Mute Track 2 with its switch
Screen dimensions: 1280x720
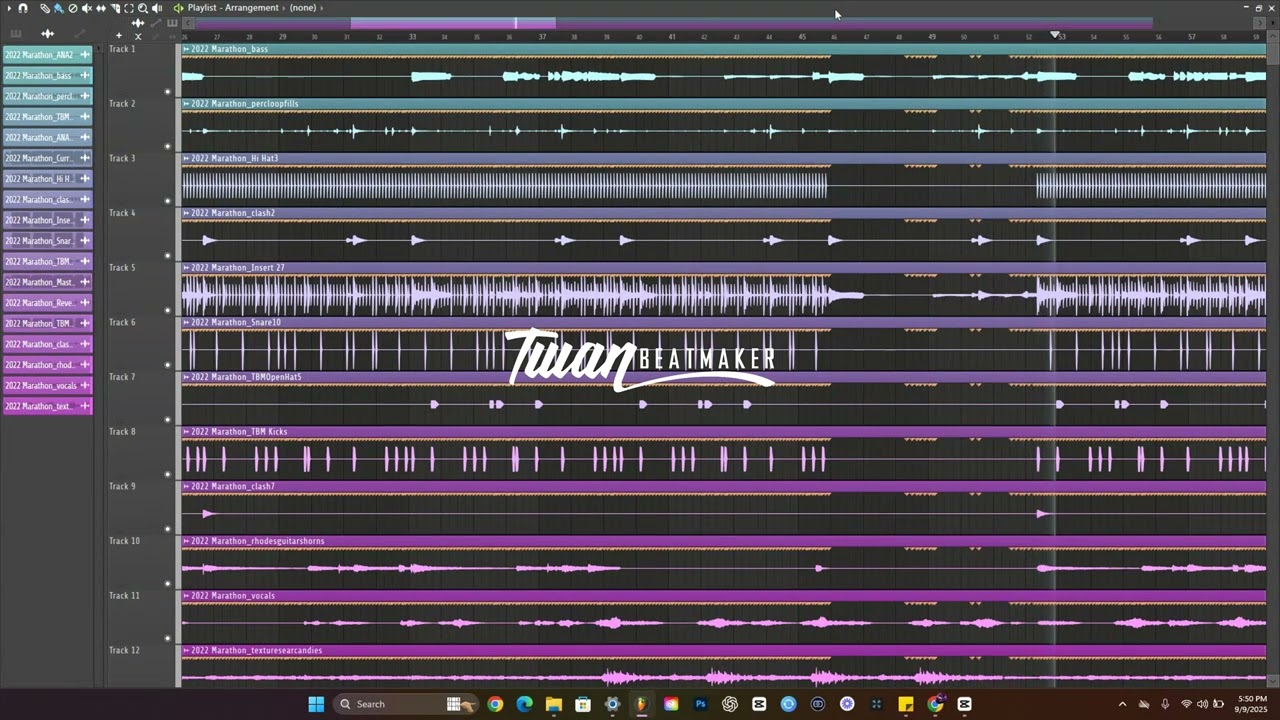pos(168,147)
